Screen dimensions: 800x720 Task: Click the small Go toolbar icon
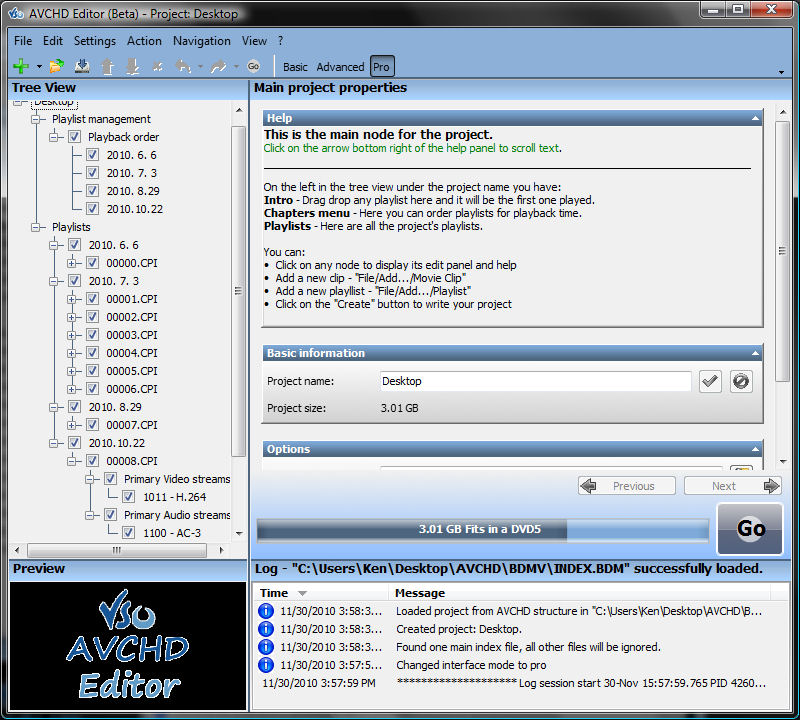pyautogui.click(x=254, y=66)
